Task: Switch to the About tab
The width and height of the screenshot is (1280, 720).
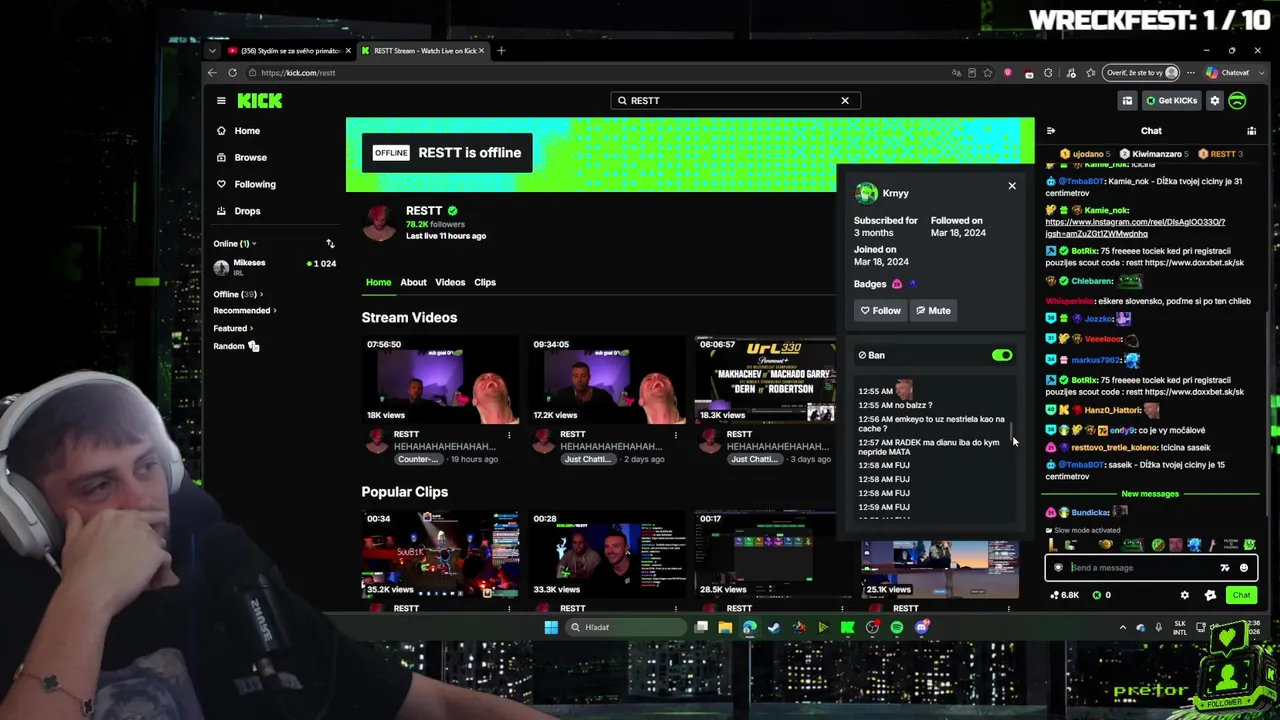Action: 413,282
